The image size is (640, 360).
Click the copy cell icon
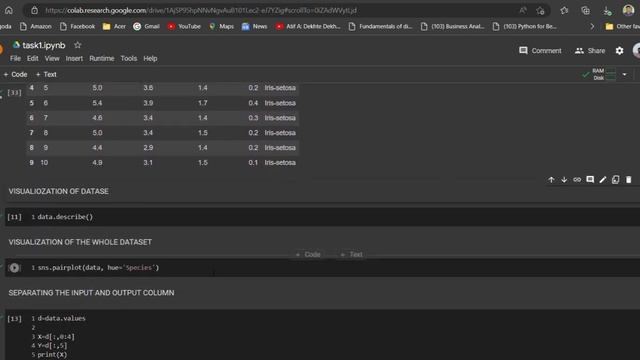tap(616, 180)
